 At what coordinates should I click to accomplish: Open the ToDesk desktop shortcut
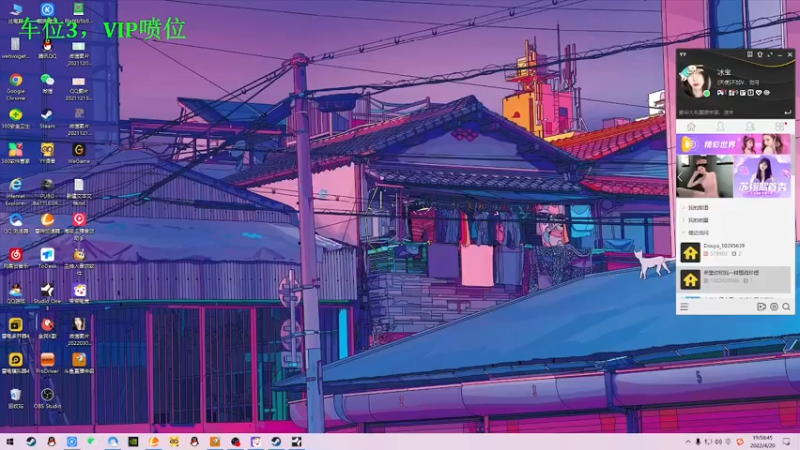47,258
